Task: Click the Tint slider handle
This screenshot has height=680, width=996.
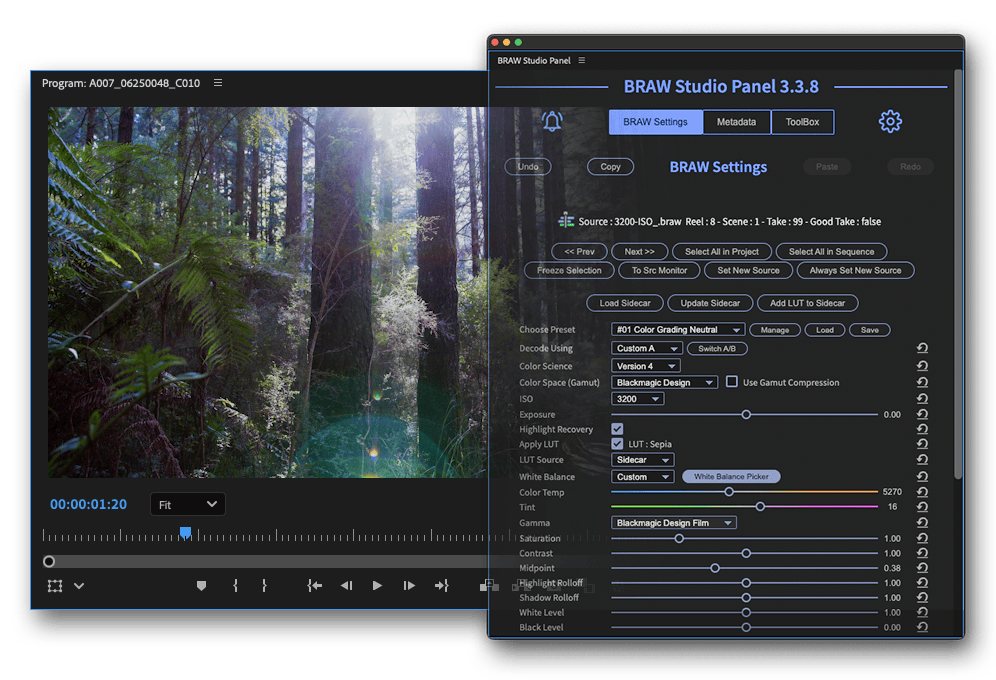Action: click(760, 507)
